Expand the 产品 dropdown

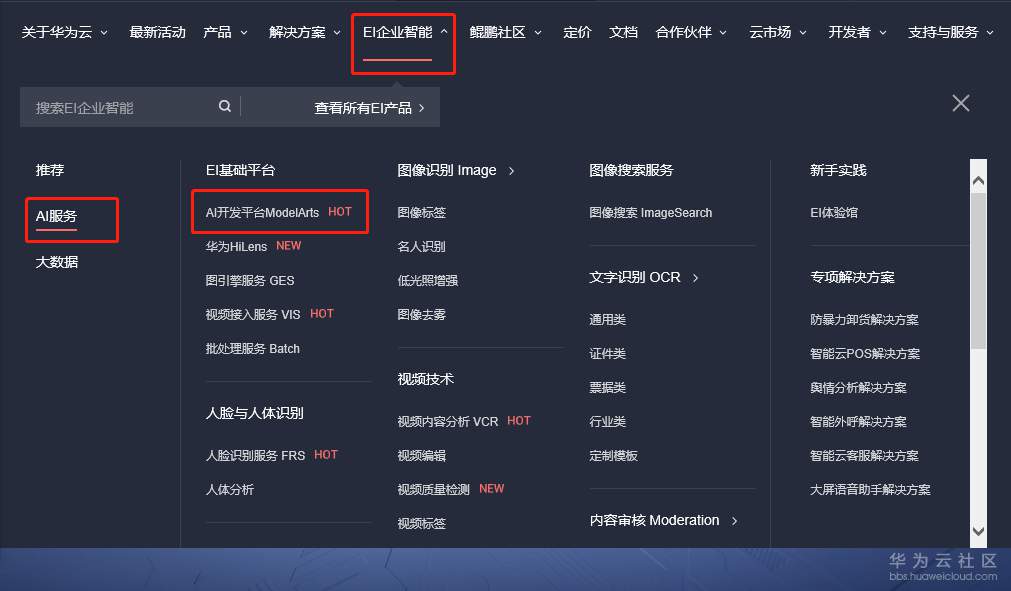[x=225, y=32]
